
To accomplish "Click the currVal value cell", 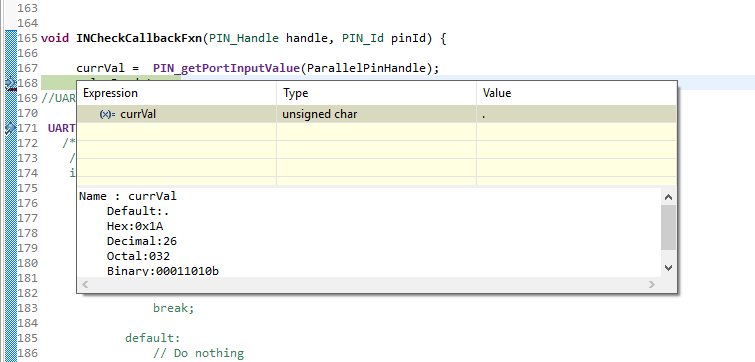I will coord(576,114).
